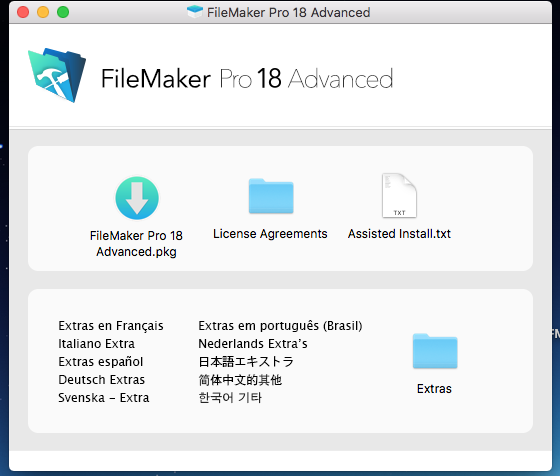The height and width of the screenshot is (476, 560).
Task: Click the 'Svenska – Extra' text
Action: 104,397
